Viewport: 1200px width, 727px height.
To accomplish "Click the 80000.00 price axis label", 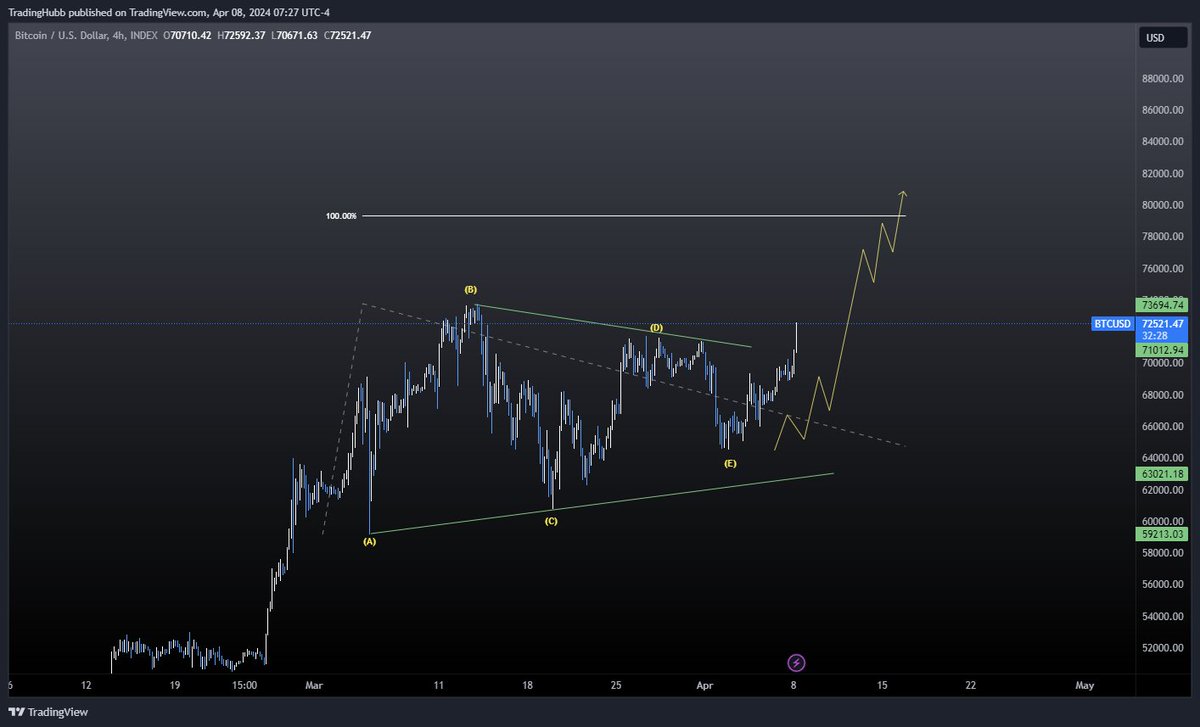I will pos(1164,205).
